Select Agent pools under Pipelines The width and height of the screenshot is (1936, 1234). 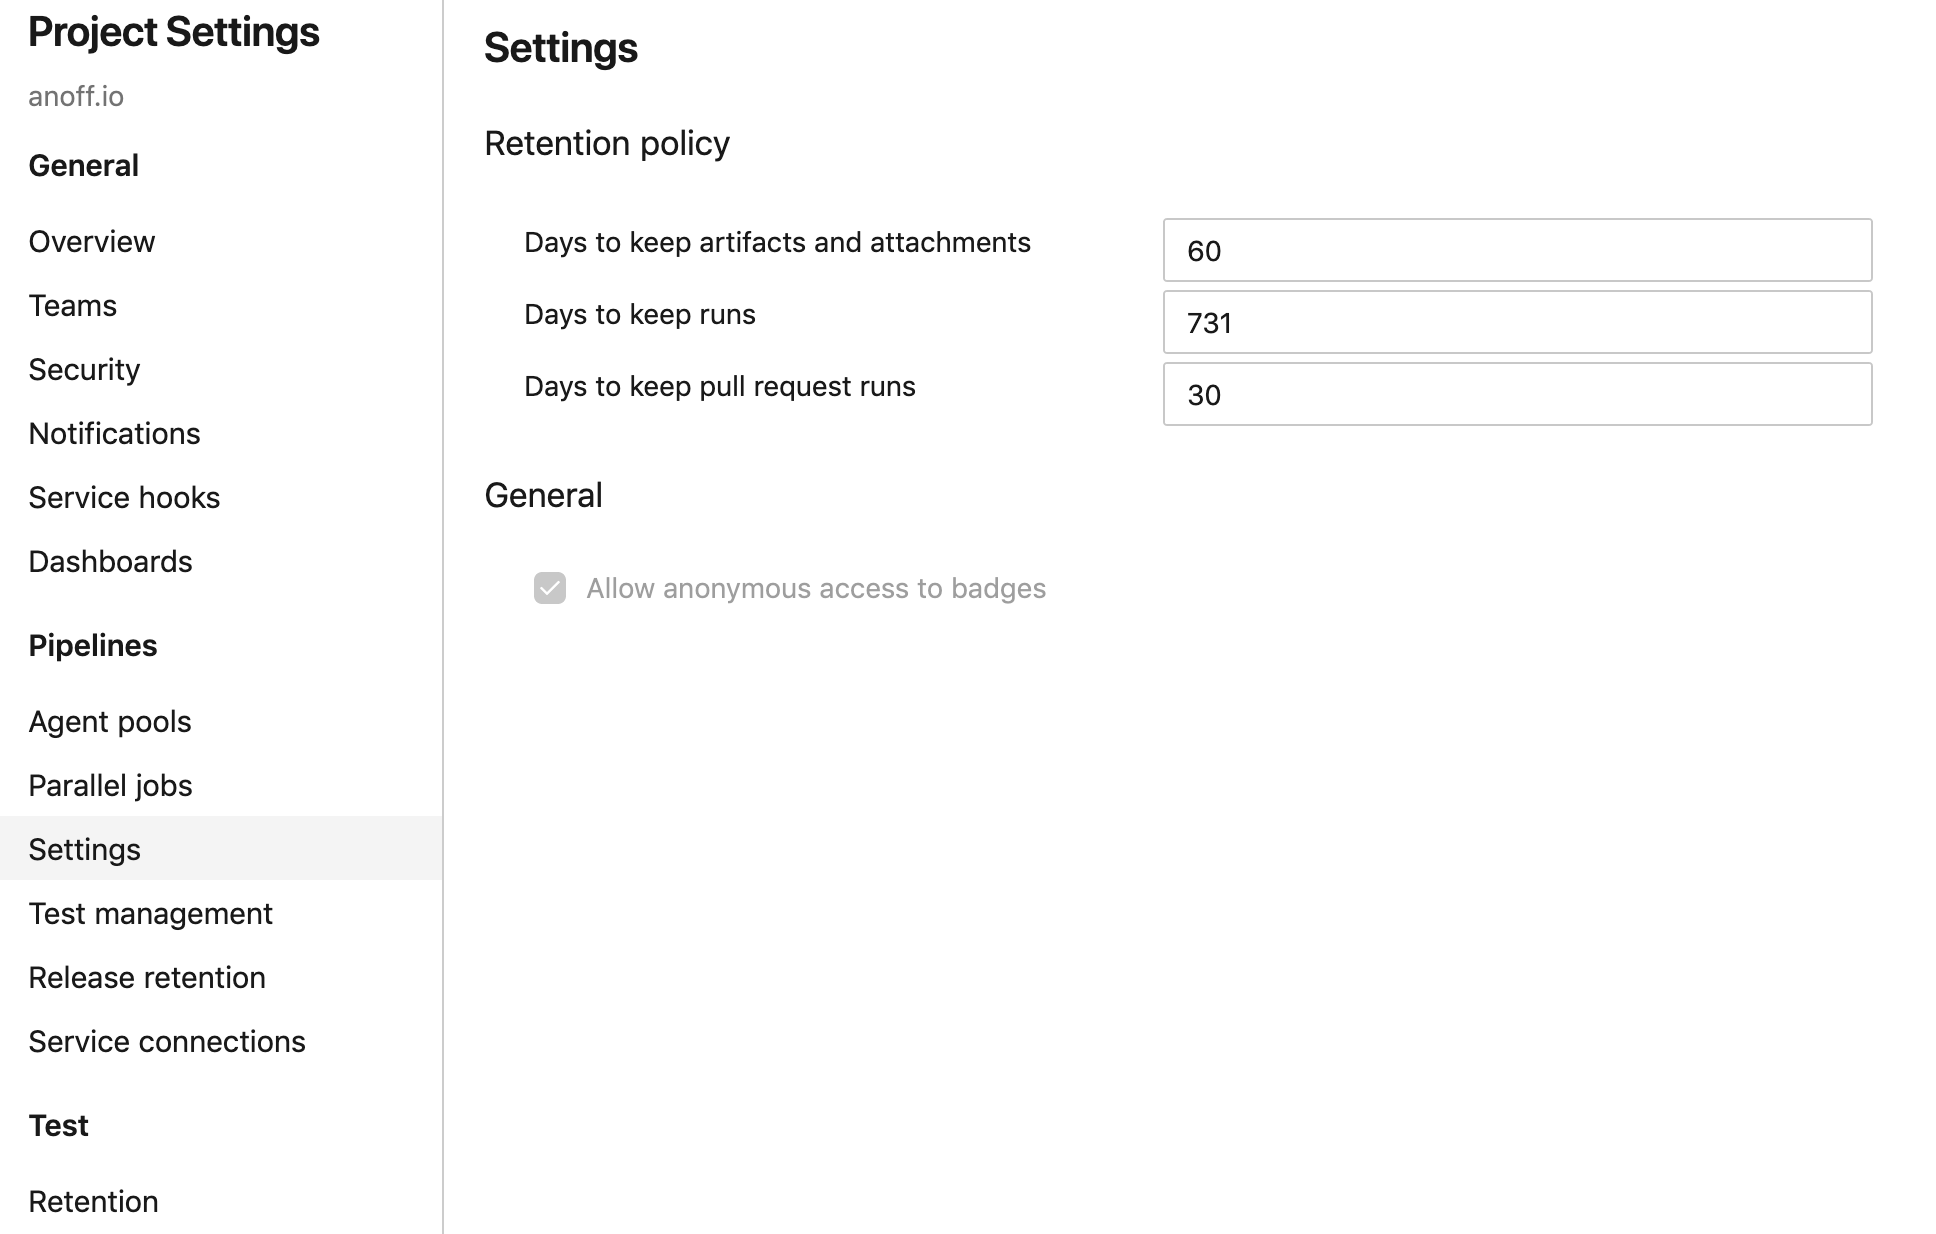click(x=110, y=721)
